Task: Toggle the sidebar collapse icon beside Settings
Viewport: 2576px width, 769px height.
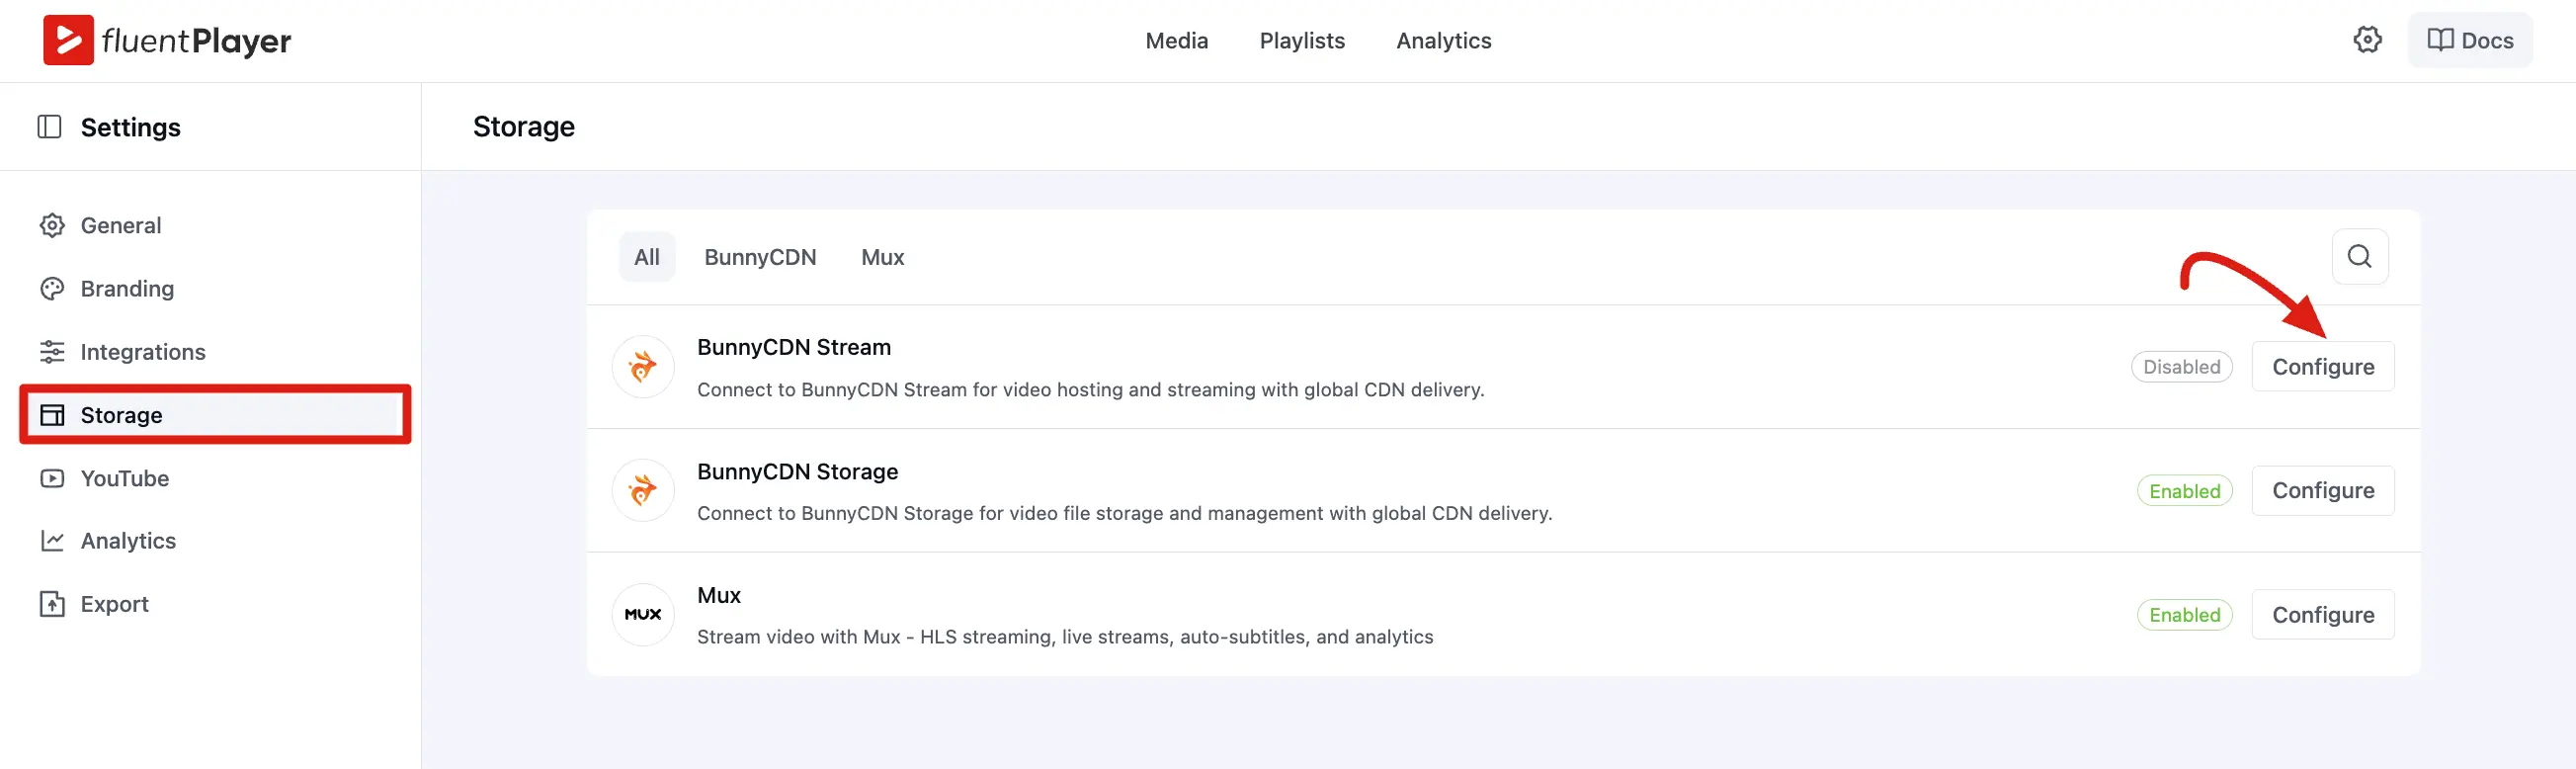Action: 49,127
